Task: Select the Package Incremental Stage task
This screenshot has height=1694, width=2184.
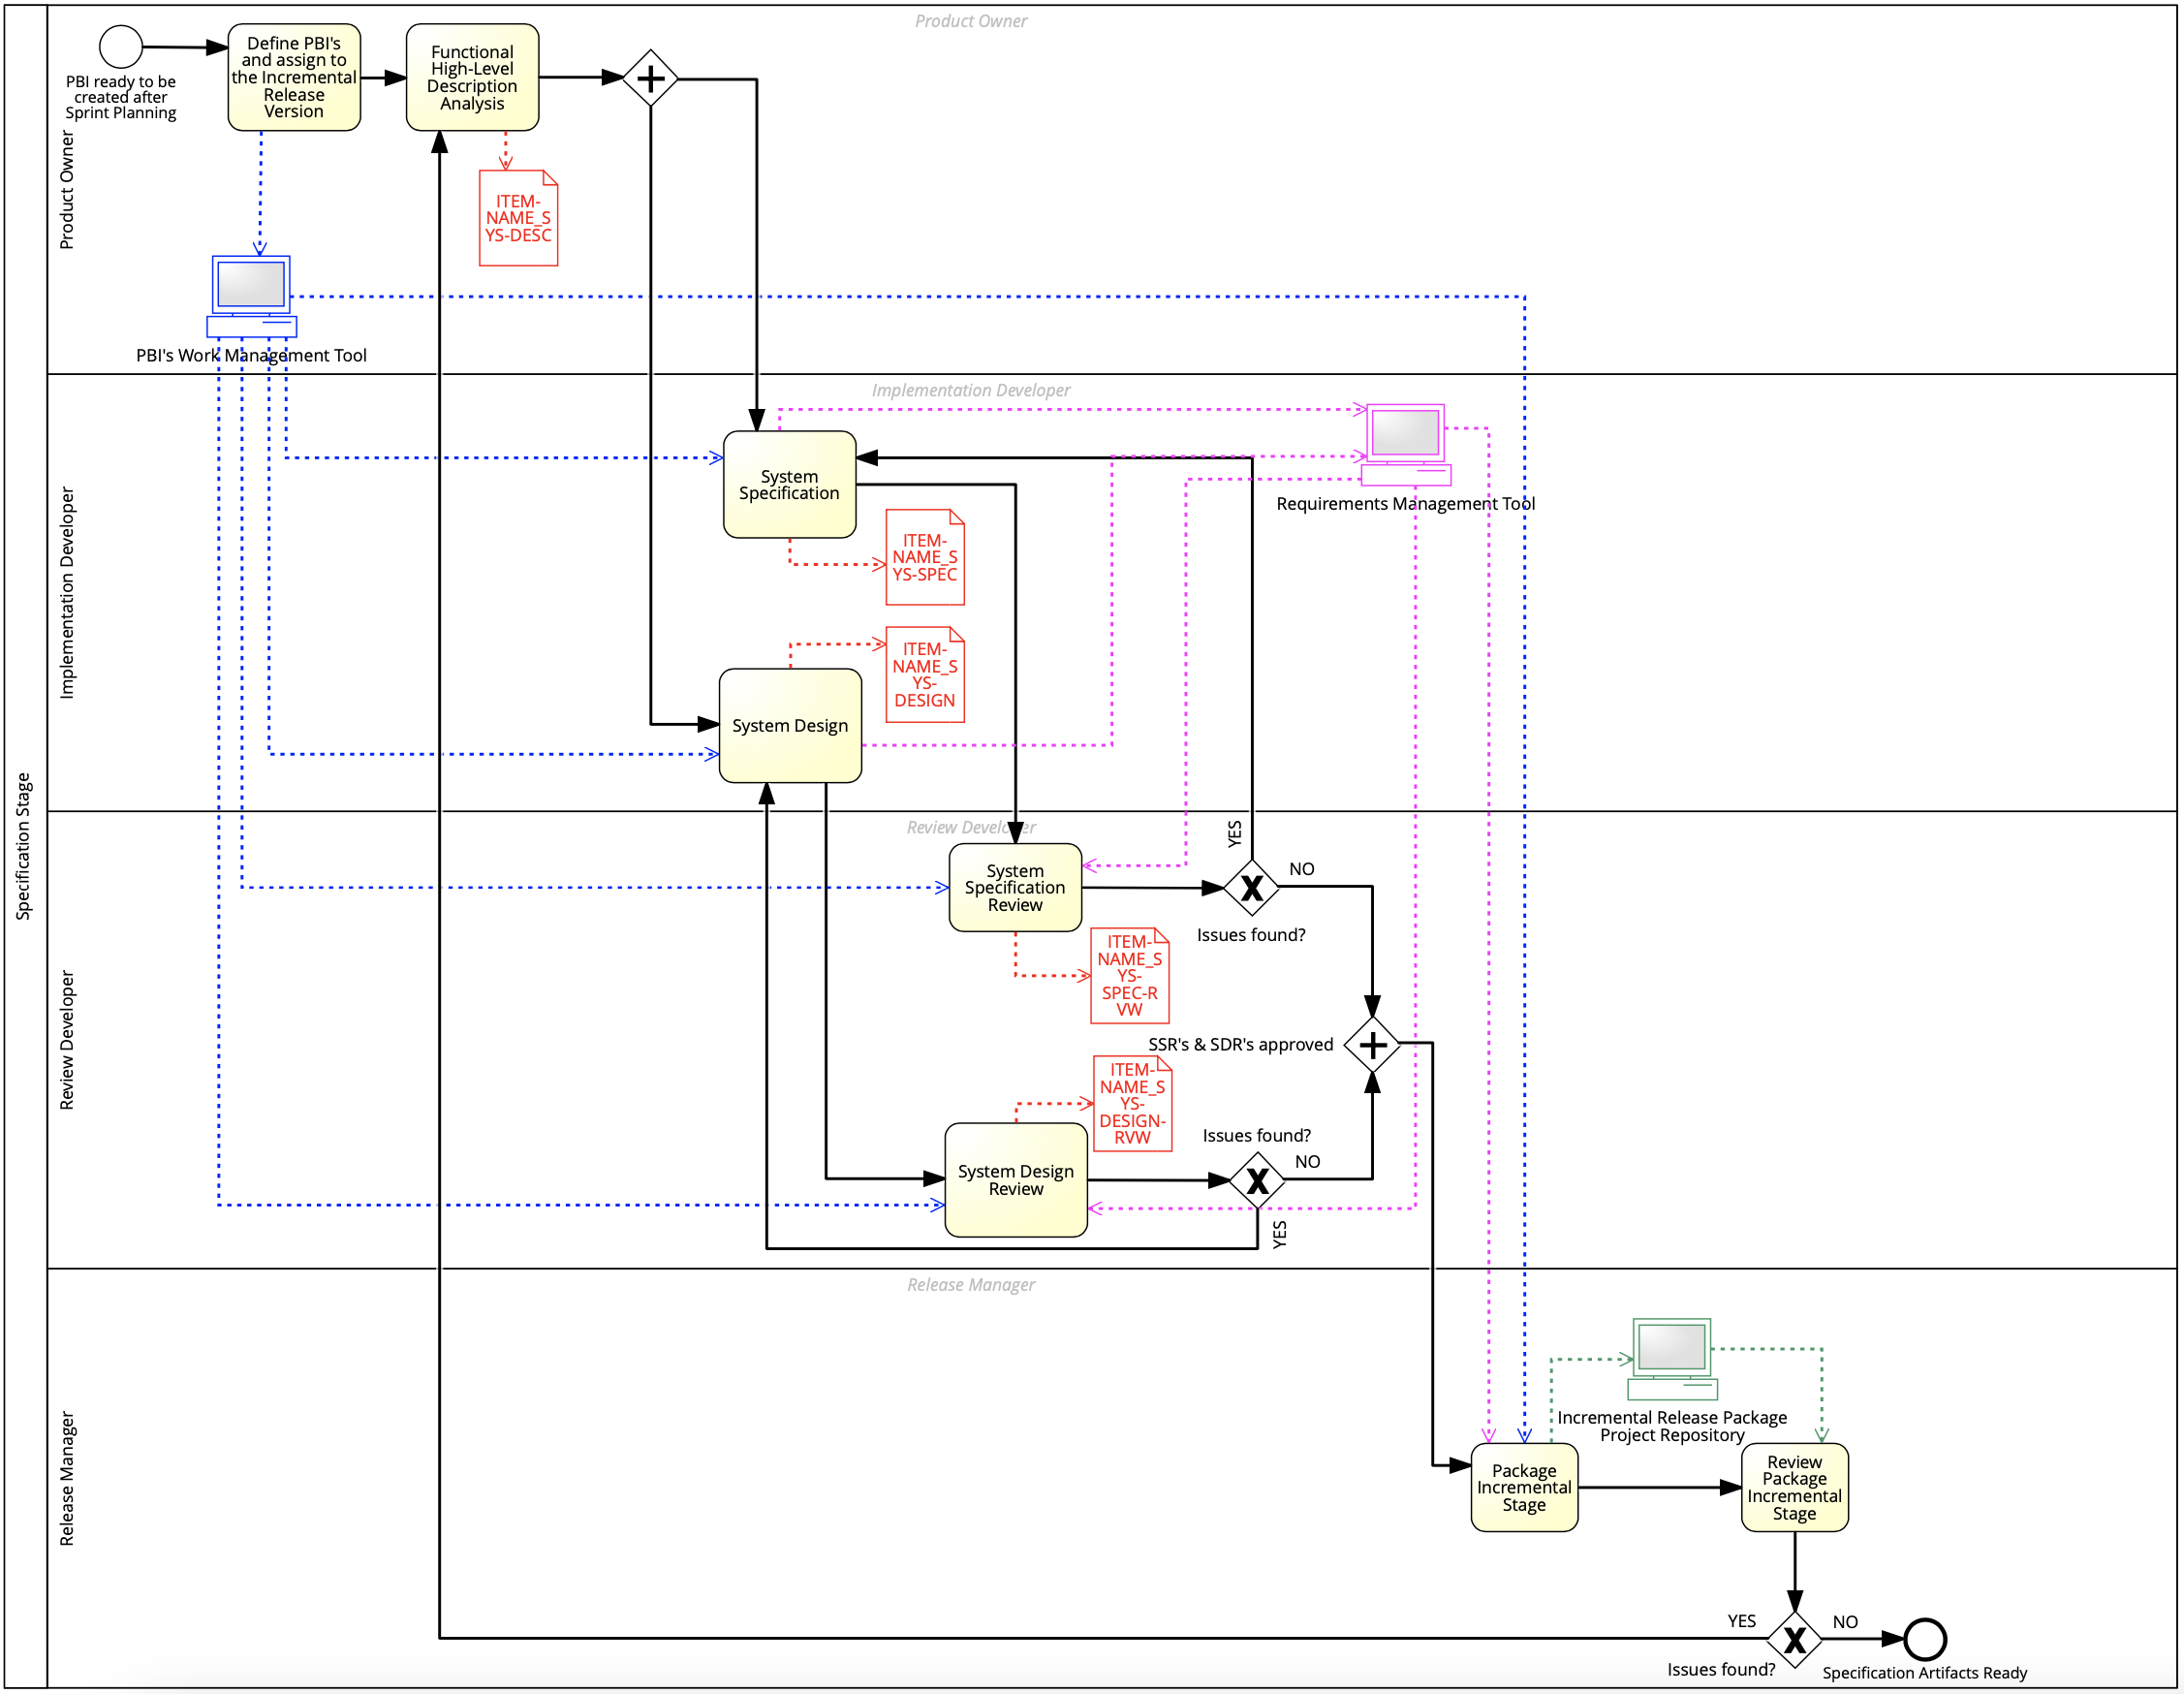Action: click(1523, 1487)
